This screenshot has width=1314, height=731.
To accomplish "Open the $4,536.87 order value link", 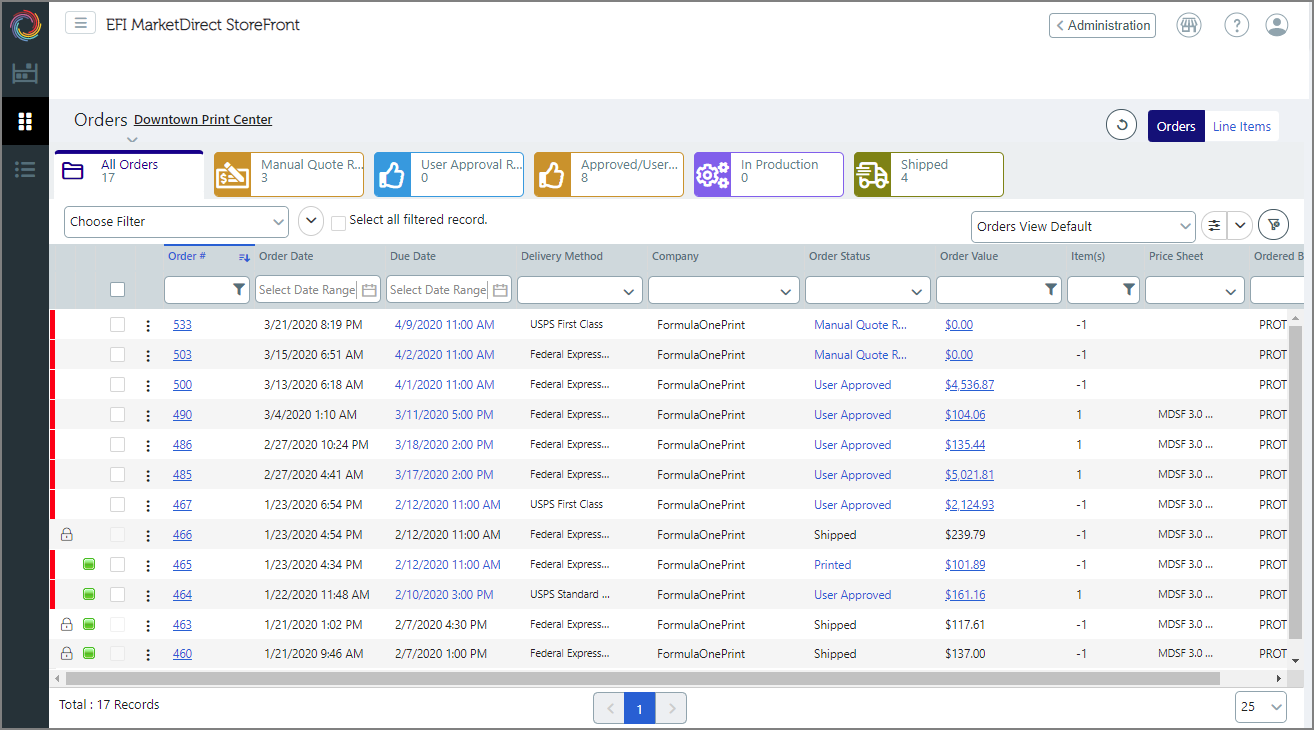I will pyautogui.click(x=969, y=385).
